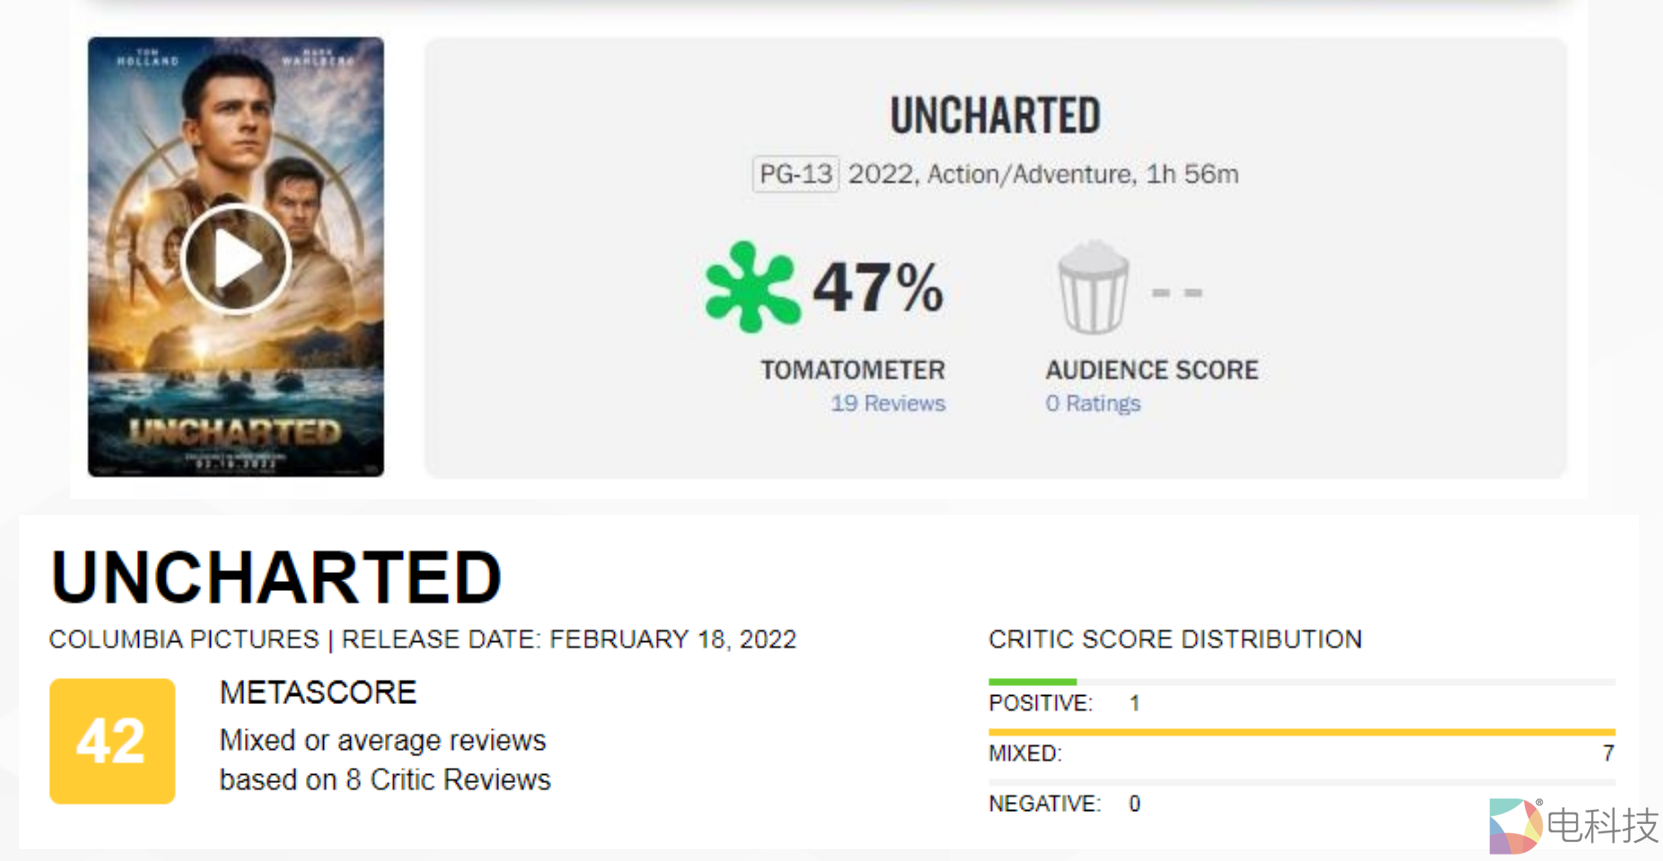The width and height of the screenshot is (1663, 861).
Task: Play the Uncharted trailer on the poster
Action: point(236,259)
